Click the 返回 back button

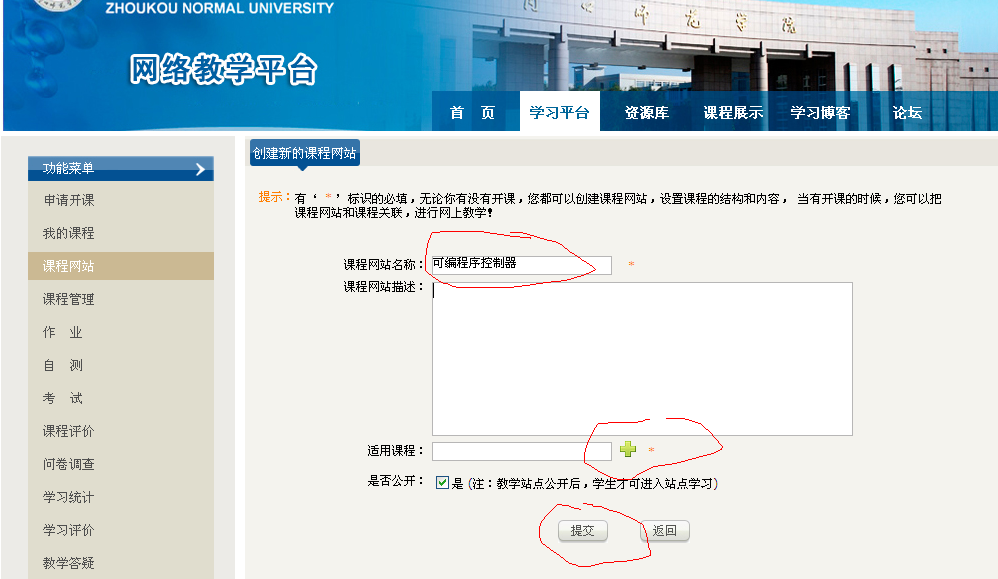(664, 531)
